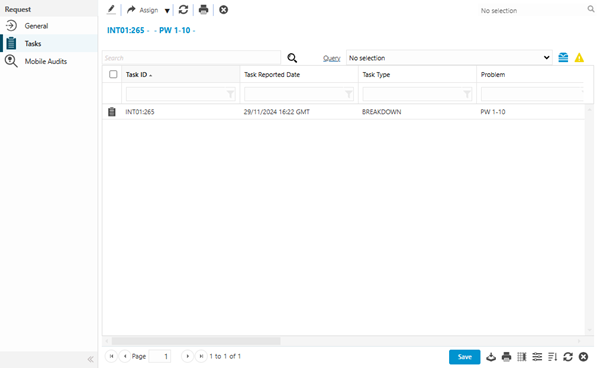Click the magnifier icon next to Search

[x=292, y=58]
